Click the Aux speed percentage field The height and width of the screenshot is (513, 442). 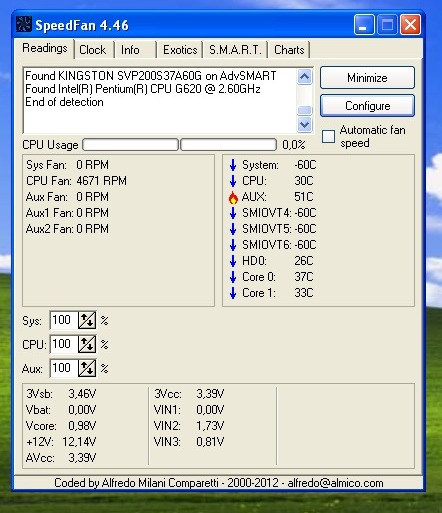64,368
